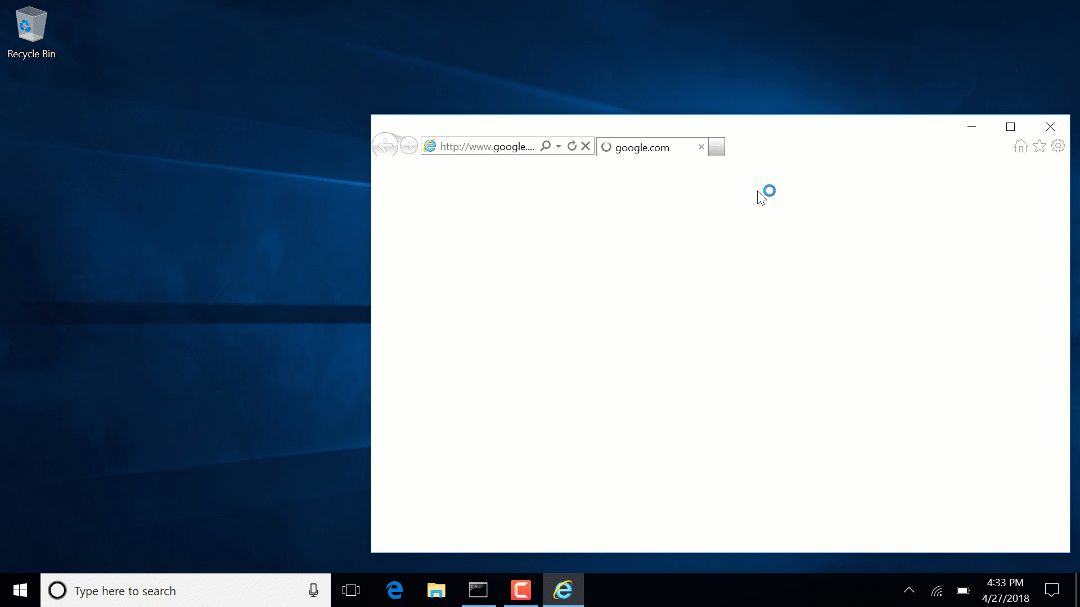Click the Internet Explorer forward arrow button
The image size is (1080, 607).
pyautogui.click(x=408, y=146)
